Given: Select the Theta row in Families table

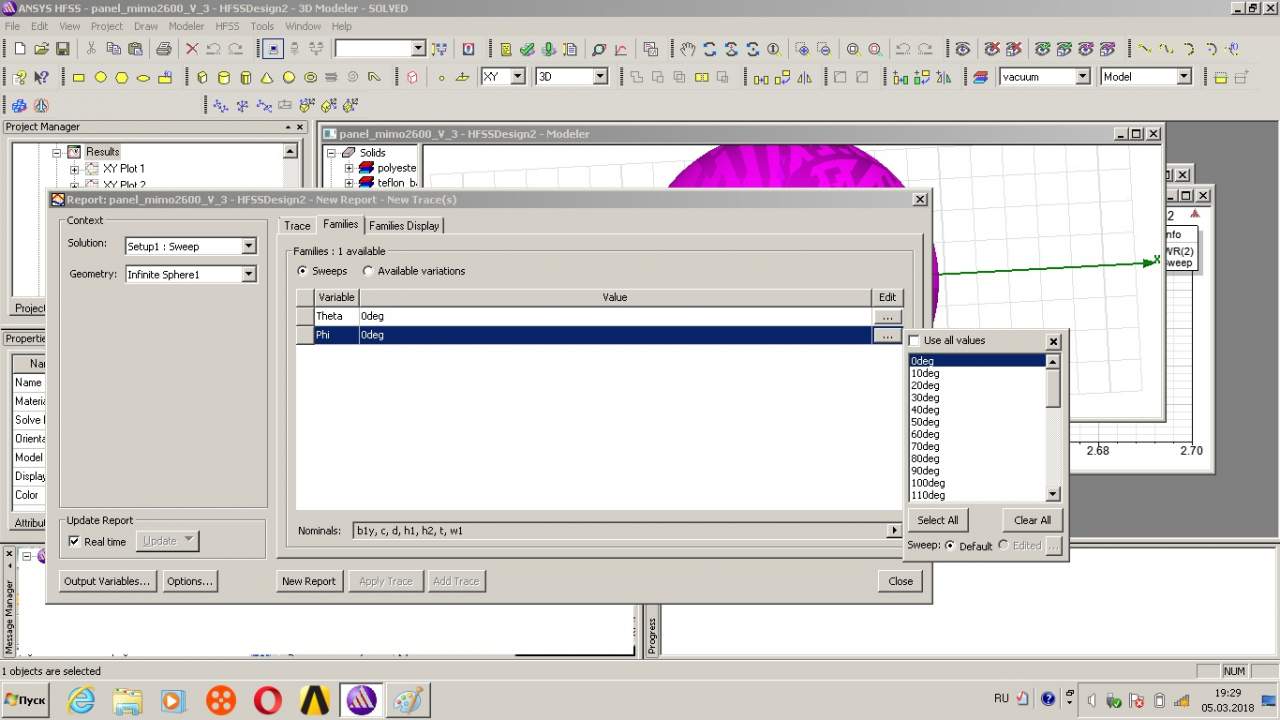Looking at the screenshot, I should pos(599,316).
